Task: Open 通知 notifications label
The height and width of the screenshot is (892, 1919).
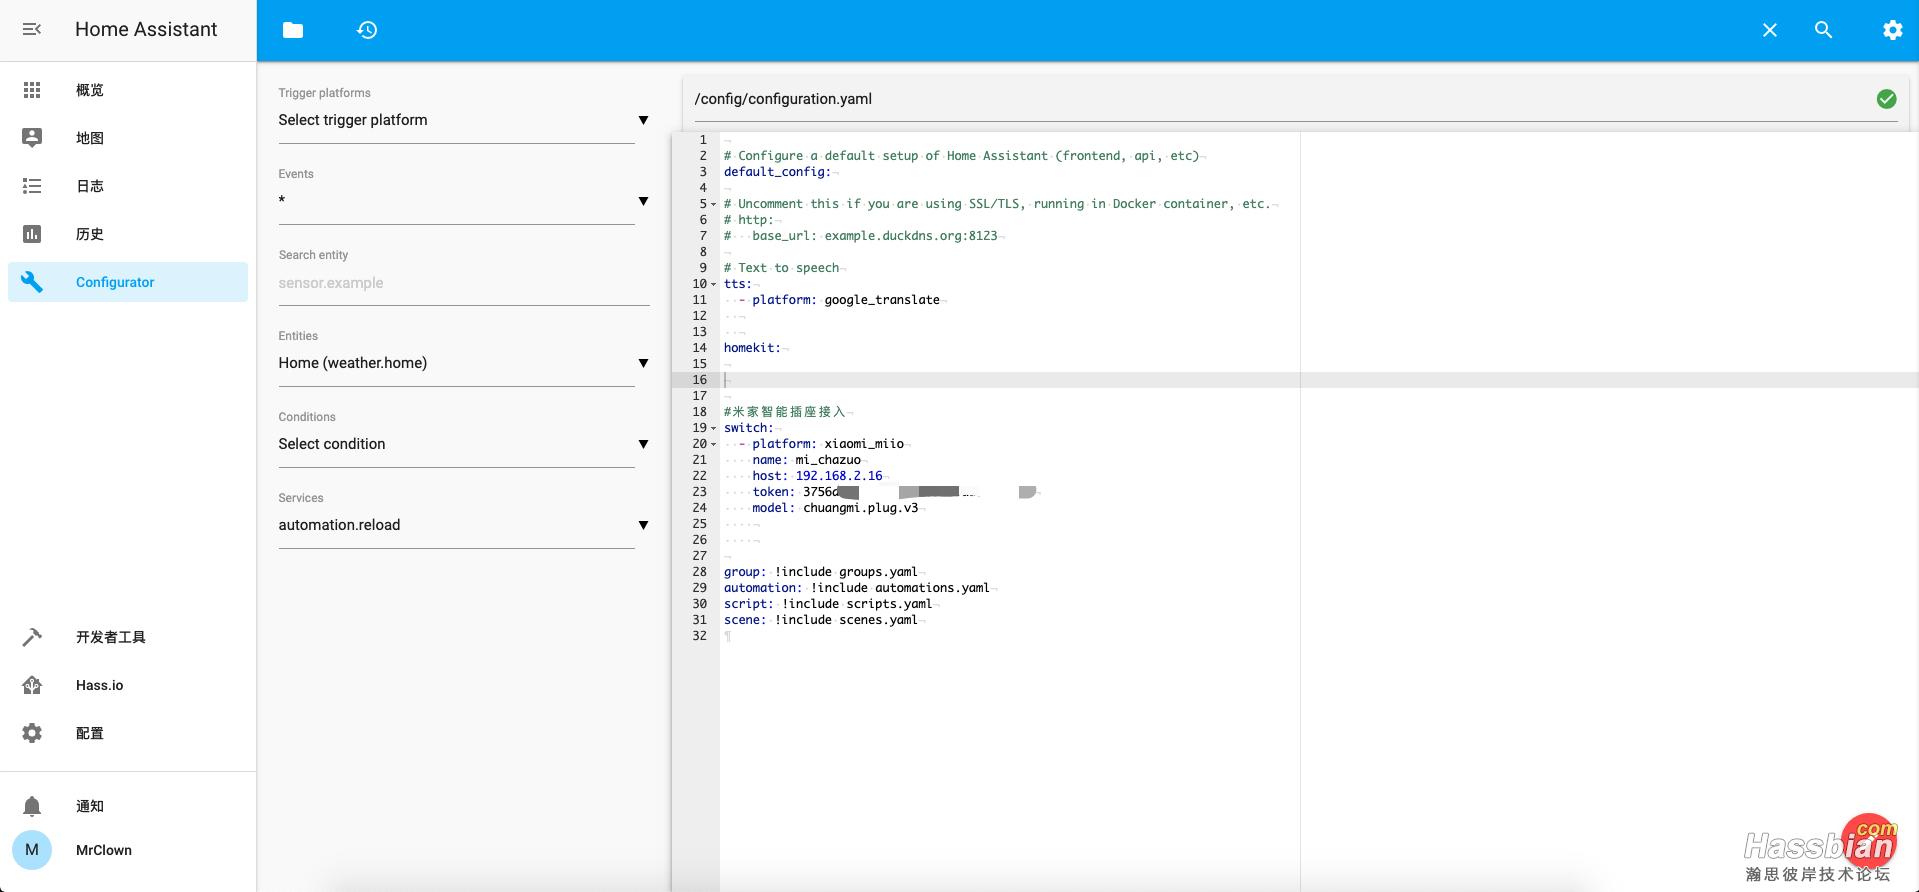Action: coord(90,806)
